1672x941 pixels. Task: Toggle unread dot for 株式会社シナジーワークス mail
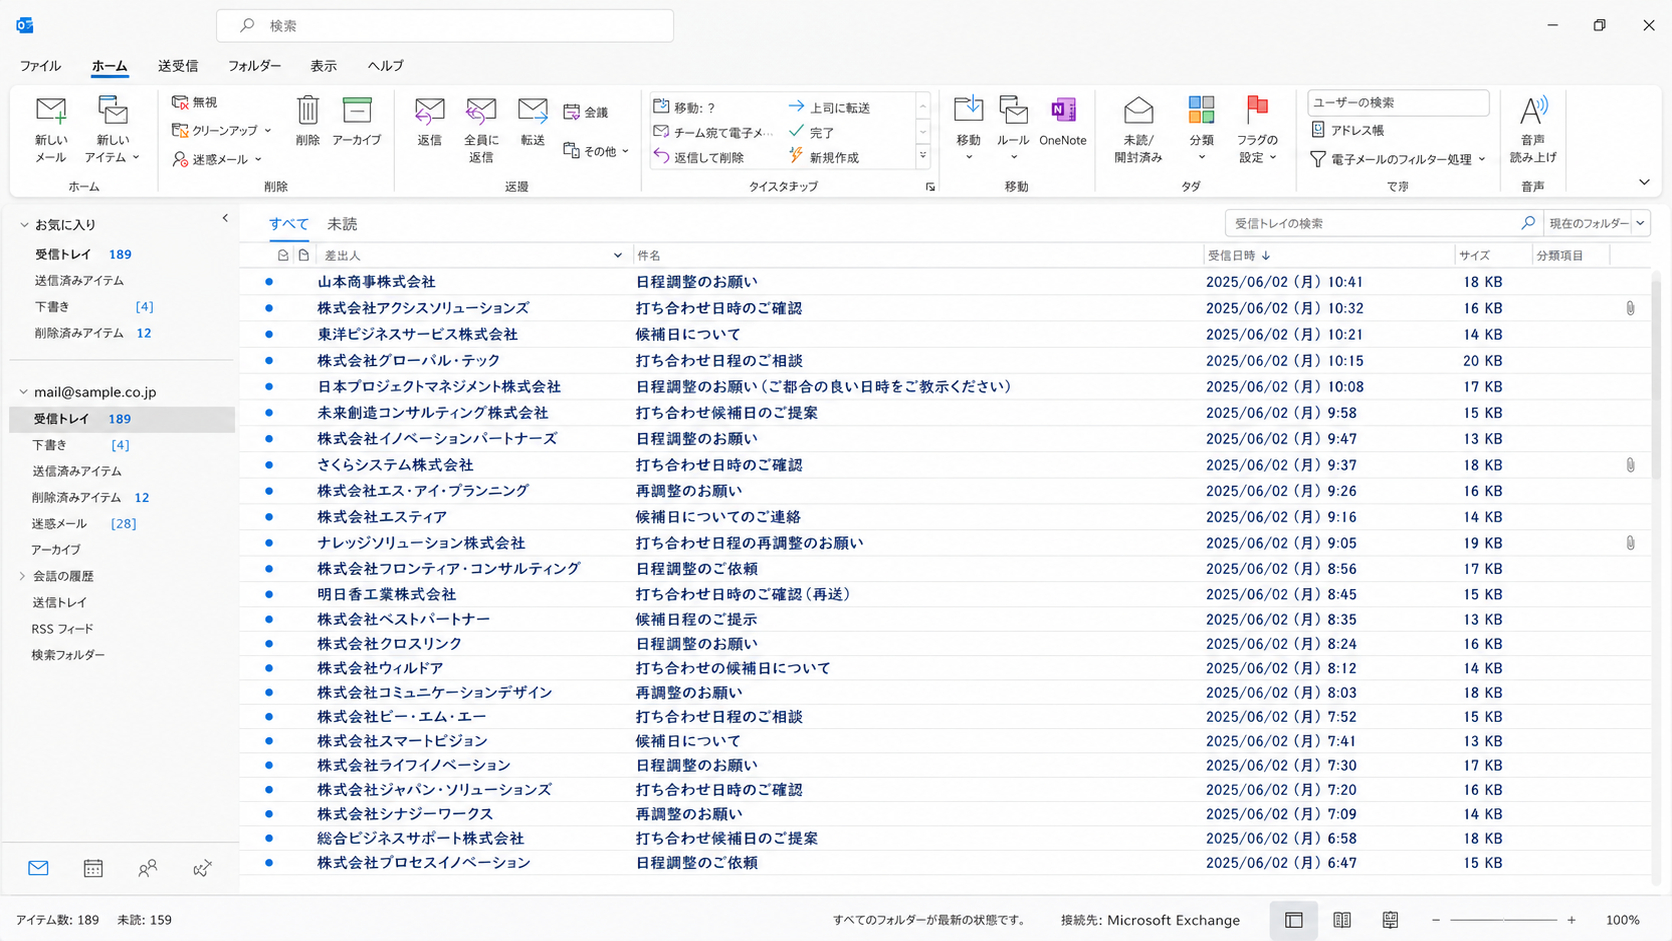(269, 814)
